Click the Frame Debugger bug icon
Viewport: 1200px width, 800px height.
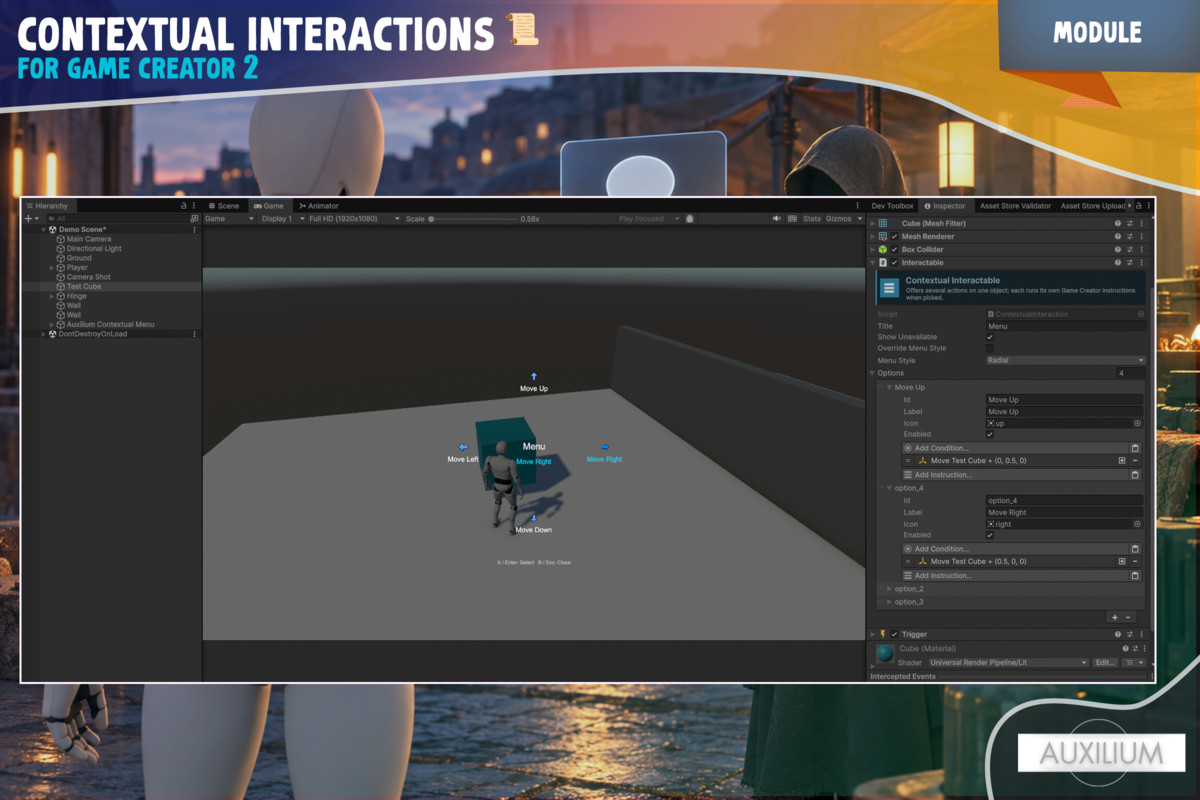click(690, 219)
